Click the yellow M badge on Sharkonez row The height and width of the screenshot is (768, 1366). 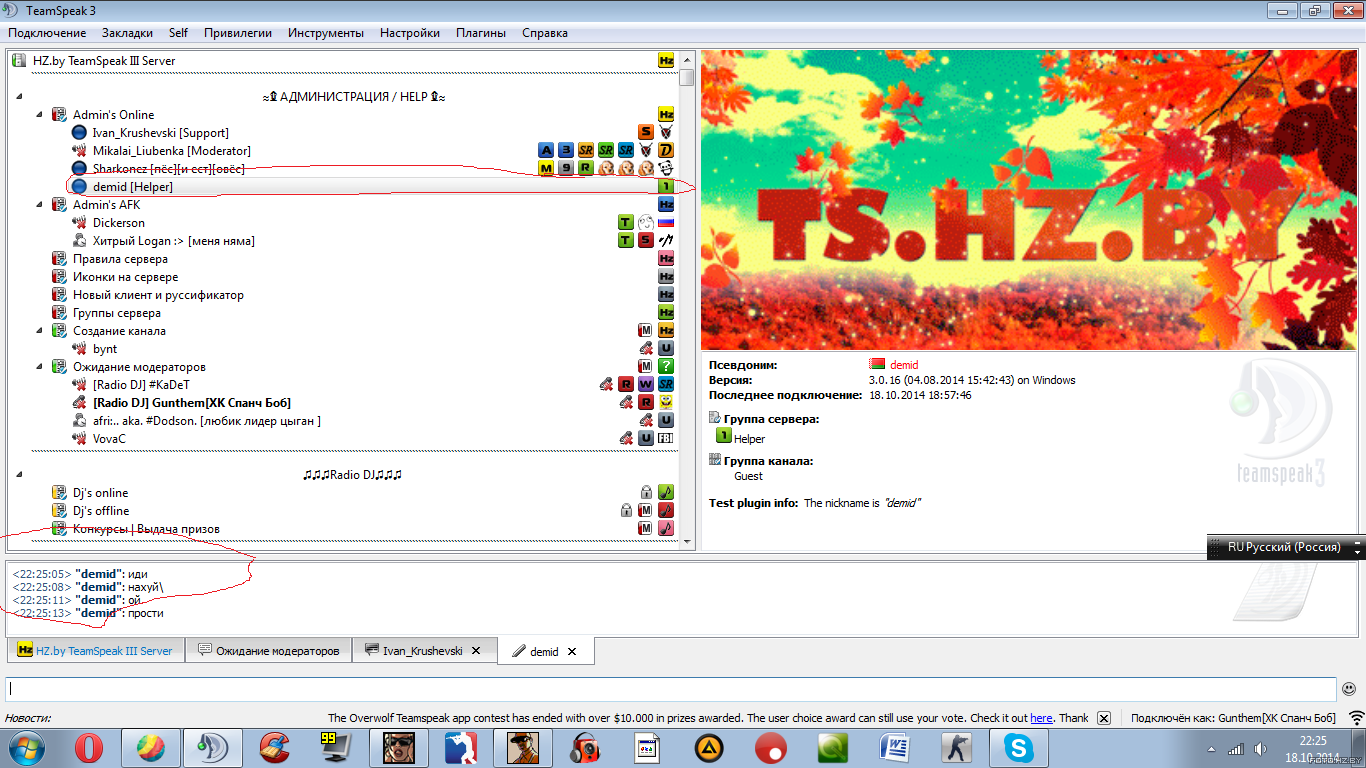[x=546, y=168]
